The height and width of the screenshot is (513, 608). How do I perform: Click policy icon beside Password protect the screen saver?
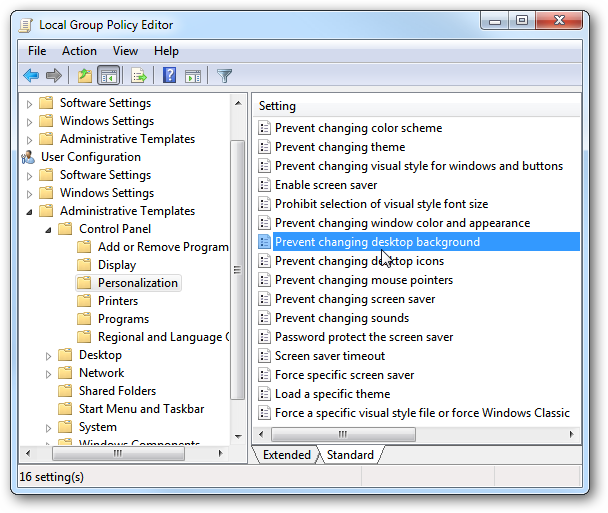[x=264, y=337]
